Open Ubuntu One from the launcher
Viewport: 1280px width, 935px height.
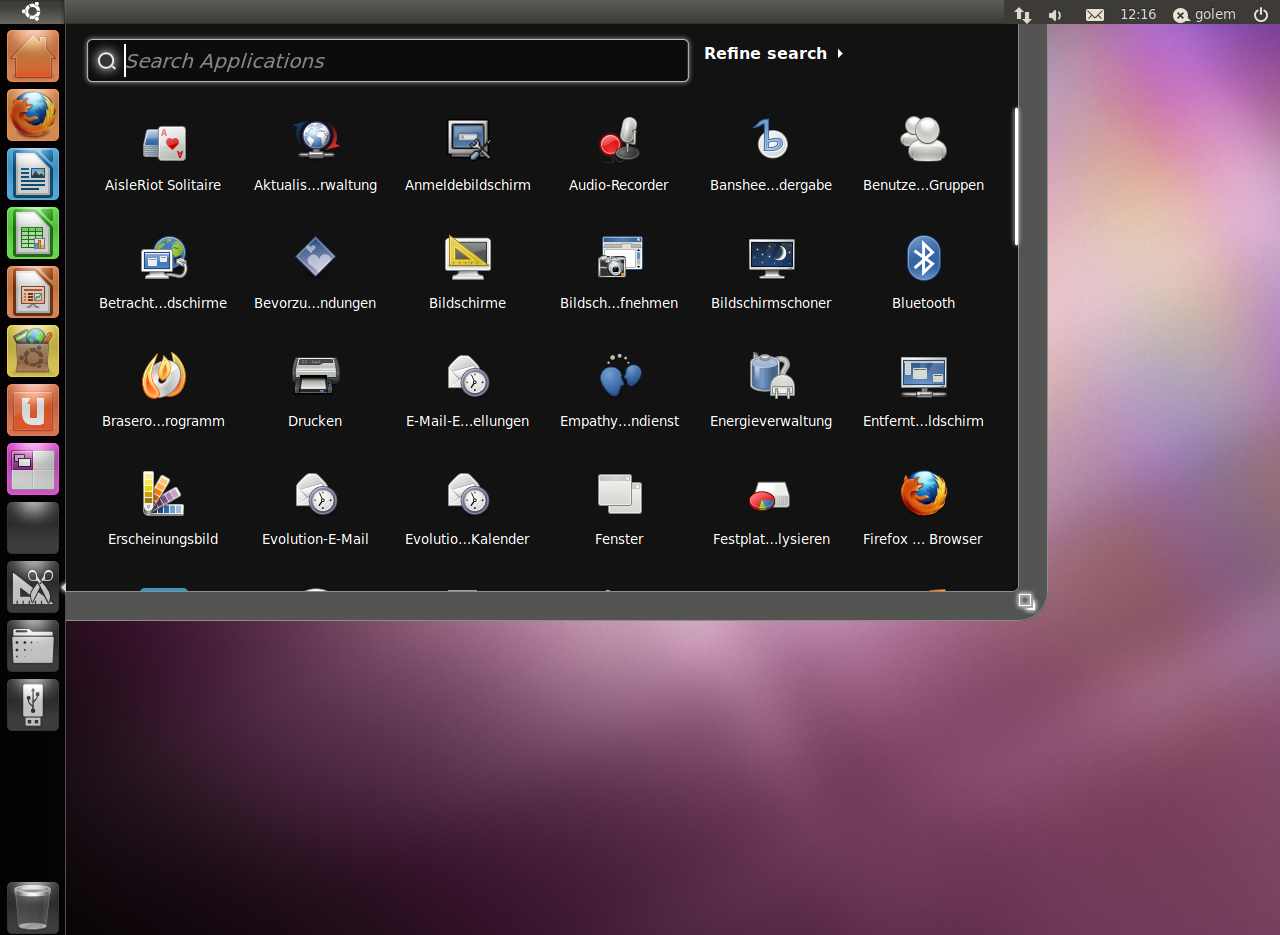[33, 410]
